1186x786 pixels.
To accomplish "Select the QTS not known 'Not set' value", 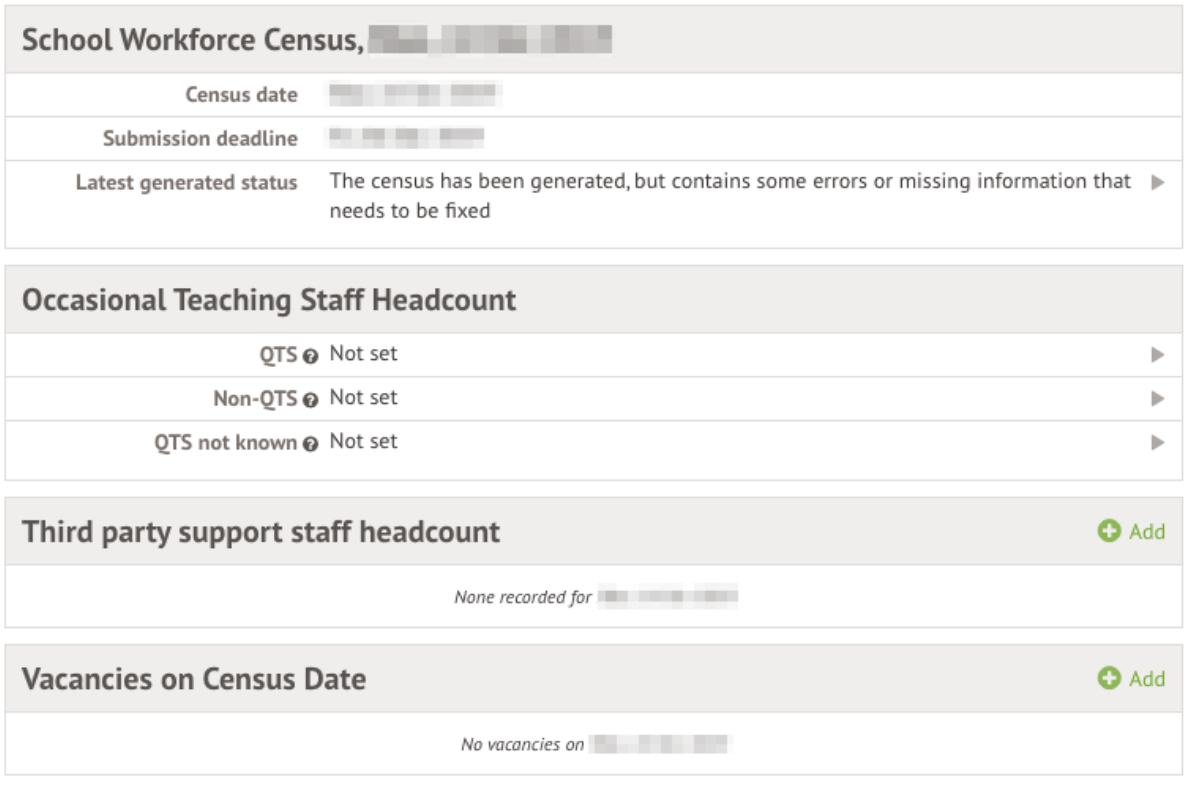I will tap(363, 442).
